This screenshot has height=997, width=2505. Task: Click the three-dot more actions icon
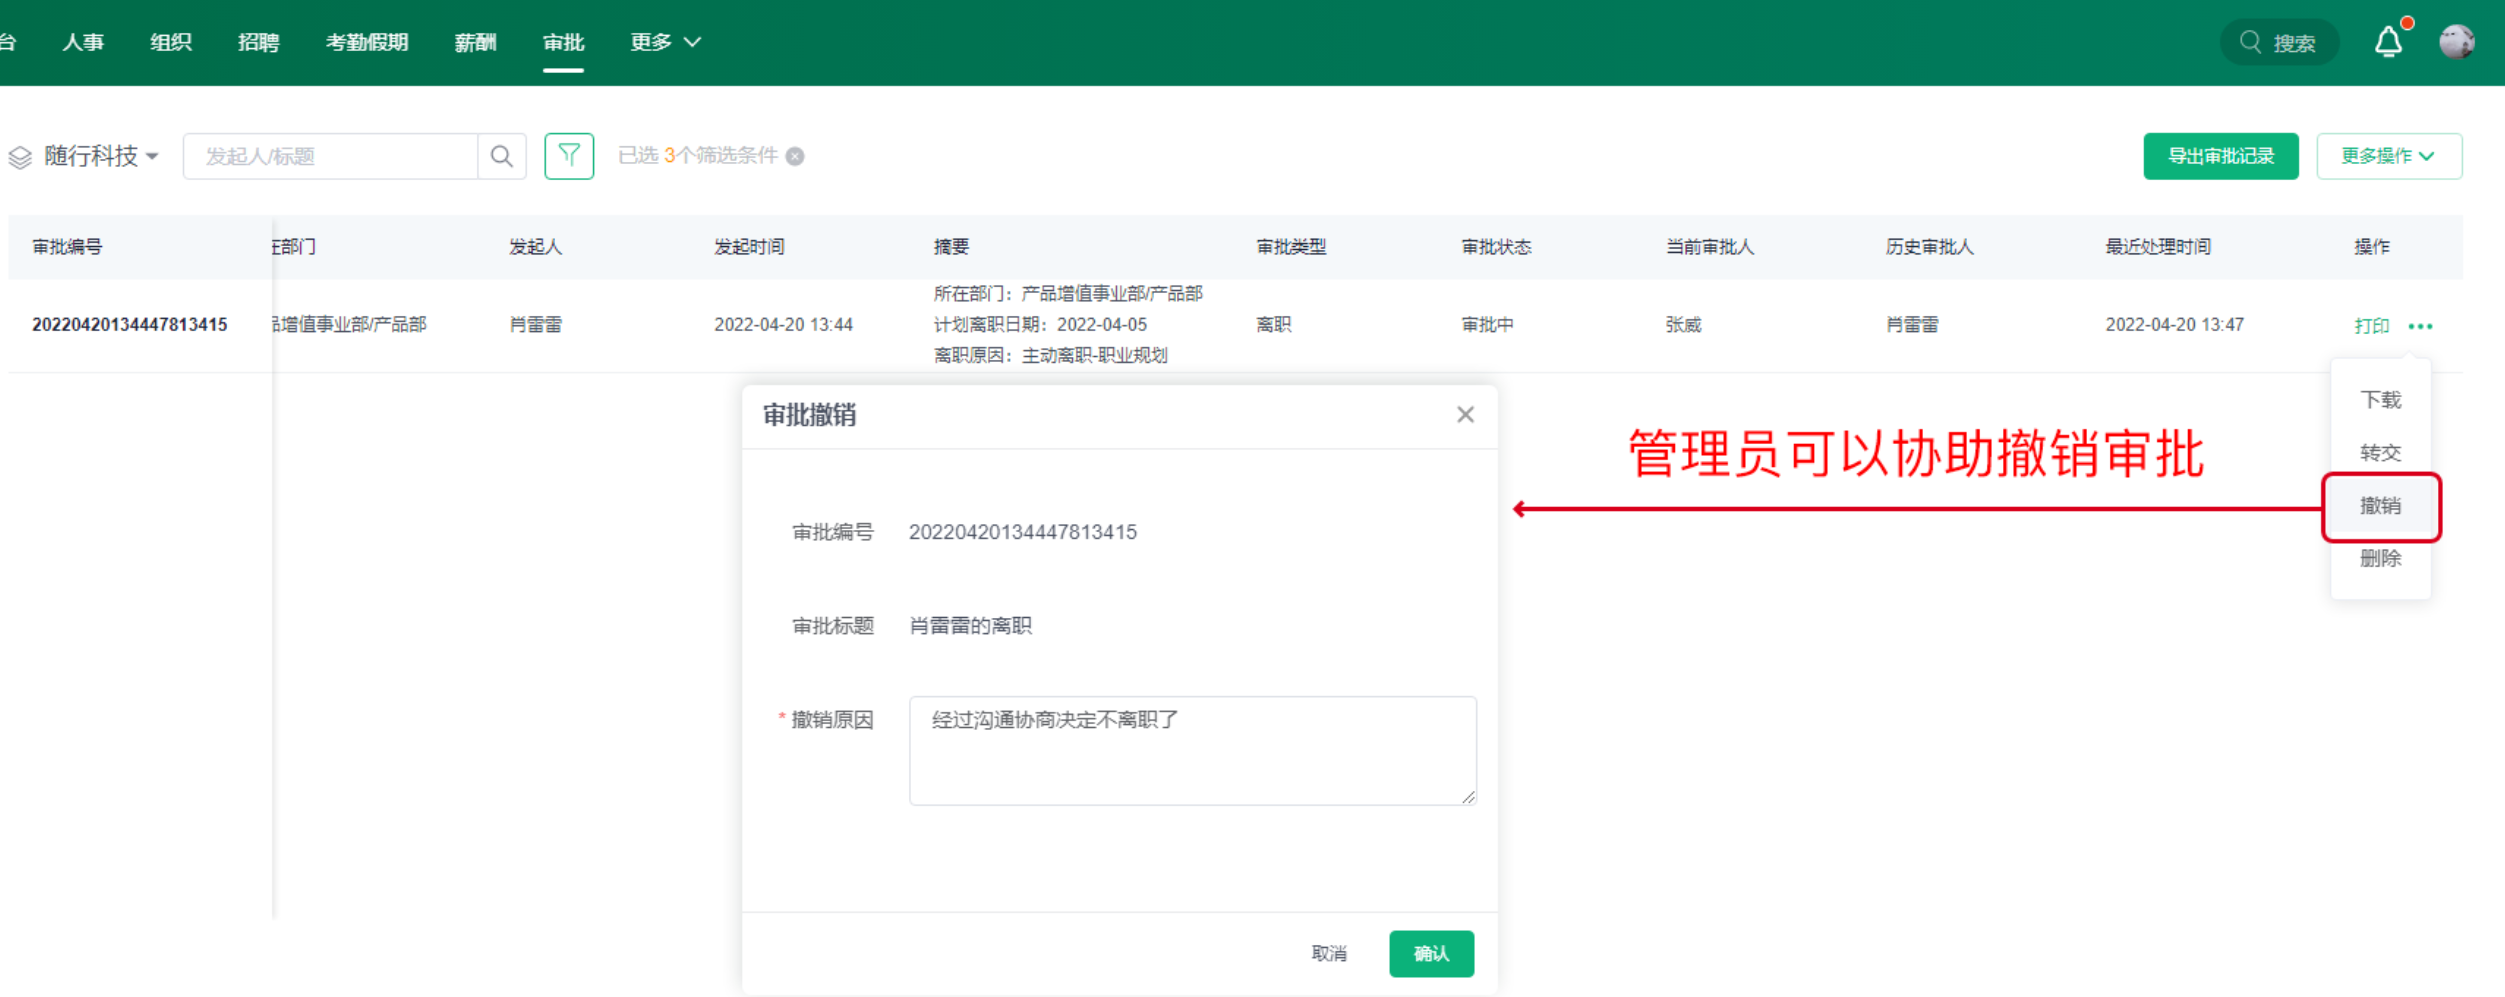(x=2421, y=326)
